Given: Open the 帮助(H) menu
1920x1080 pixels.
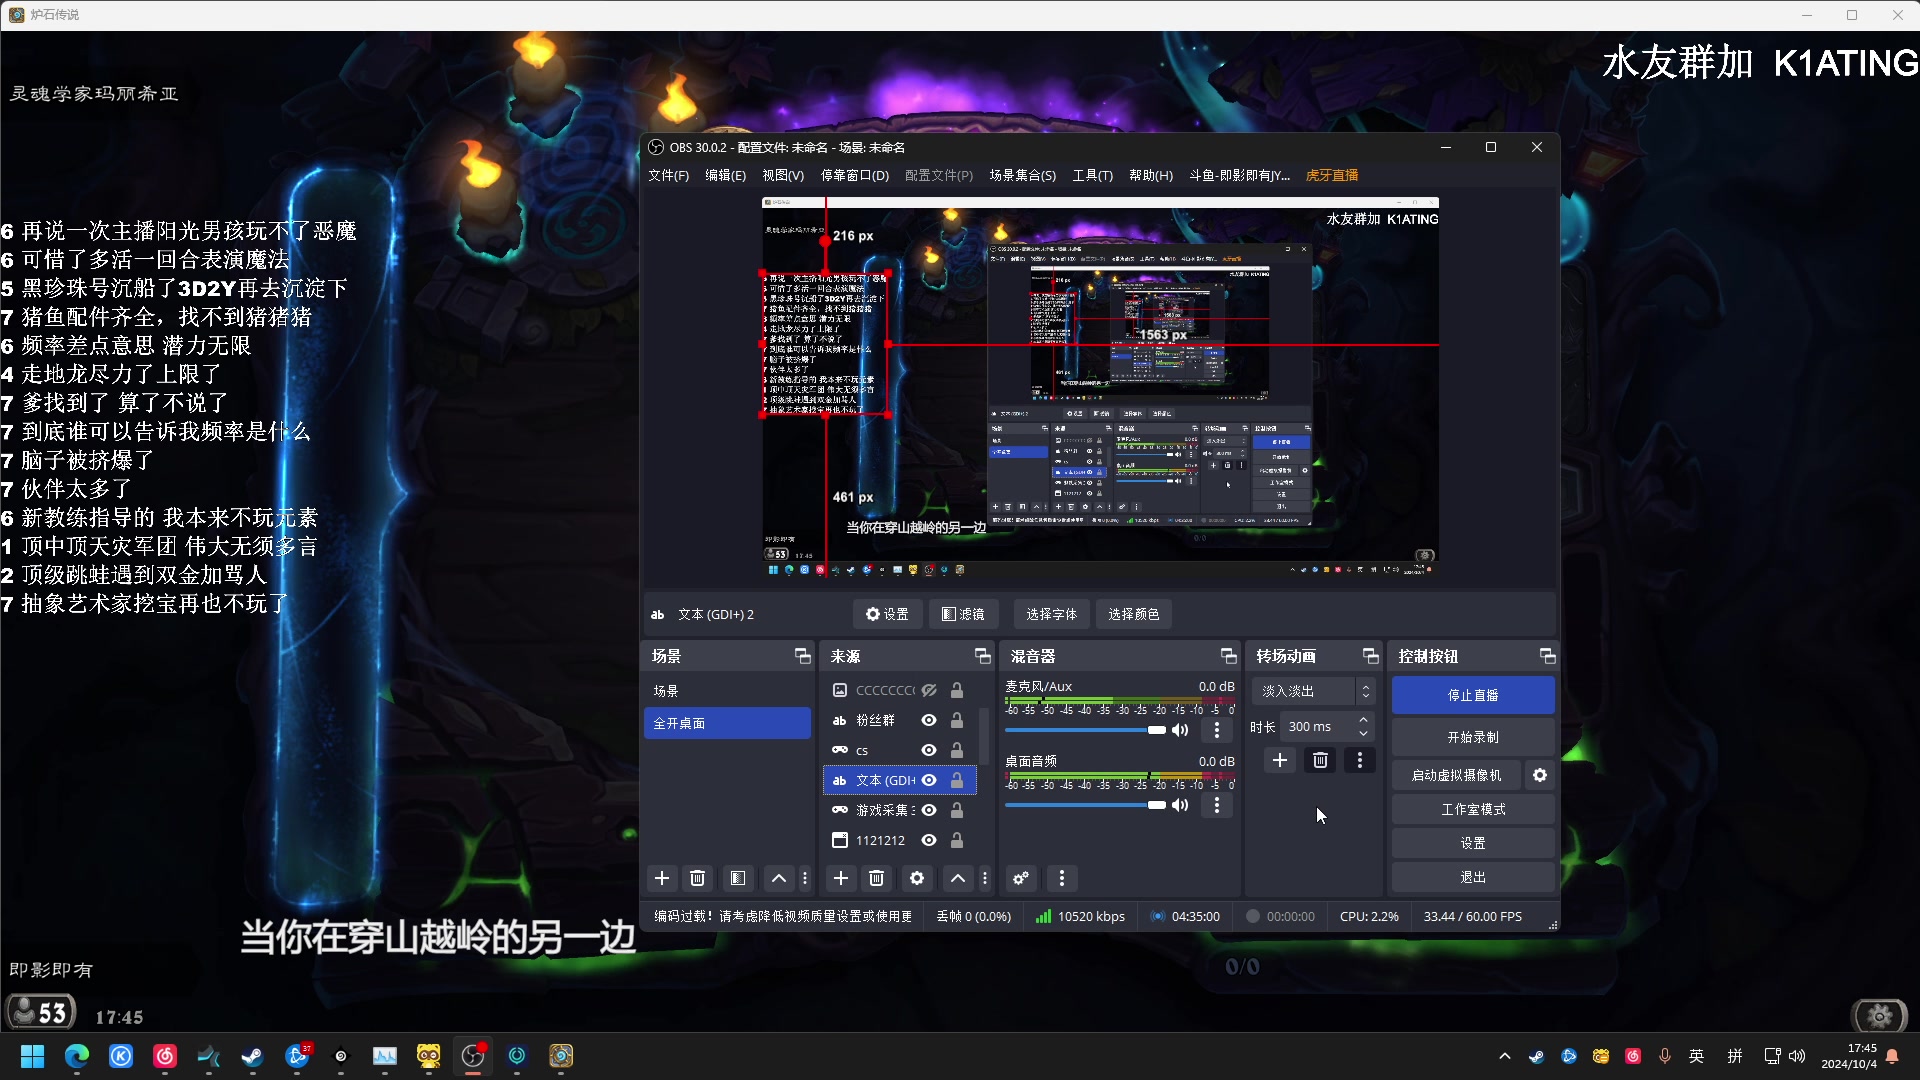Looking at the screenshot, I should coord(1151,175).
